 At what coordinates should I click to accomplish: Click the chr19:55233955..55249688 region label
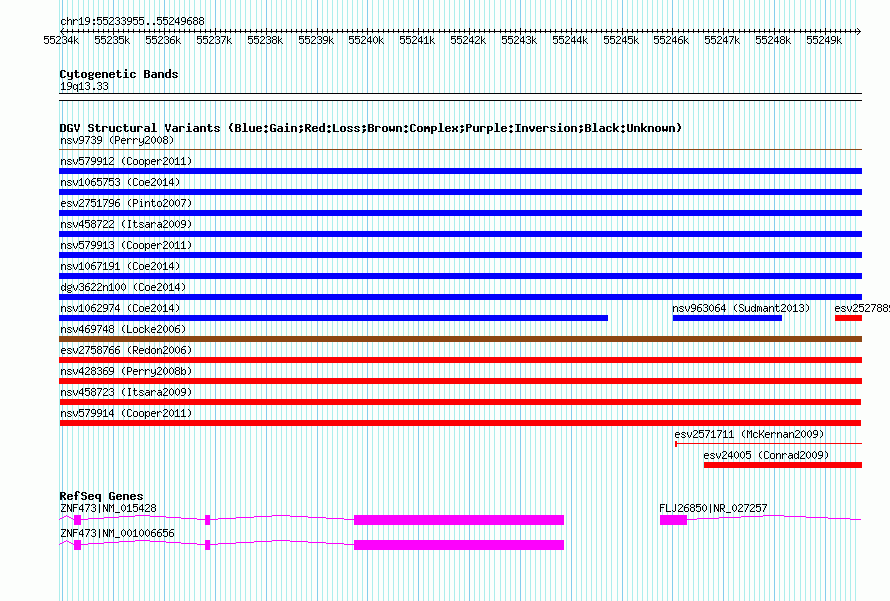[x=132, y=21]
